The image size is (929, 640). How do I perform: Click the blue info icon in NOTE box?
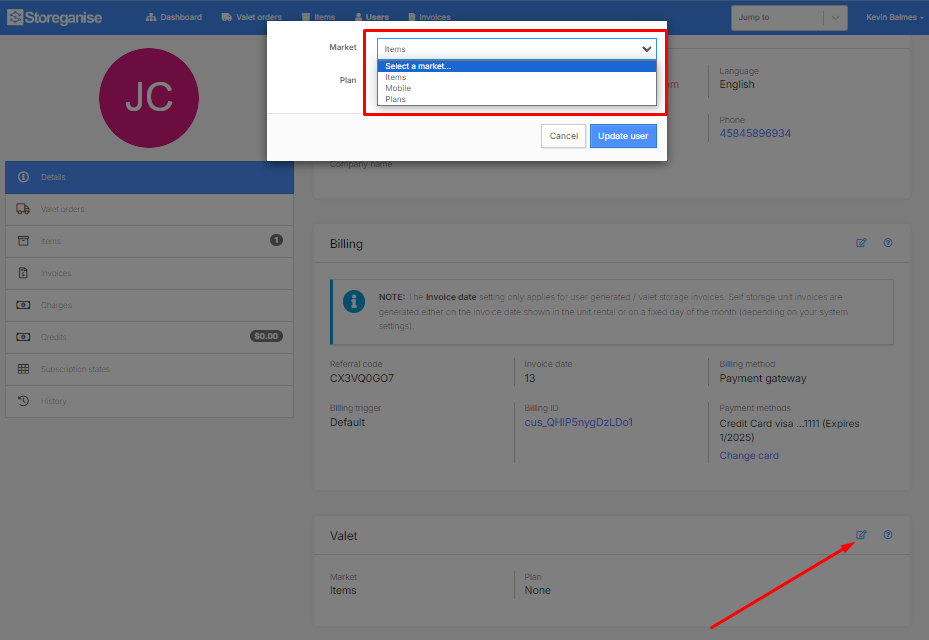(354, 302)
